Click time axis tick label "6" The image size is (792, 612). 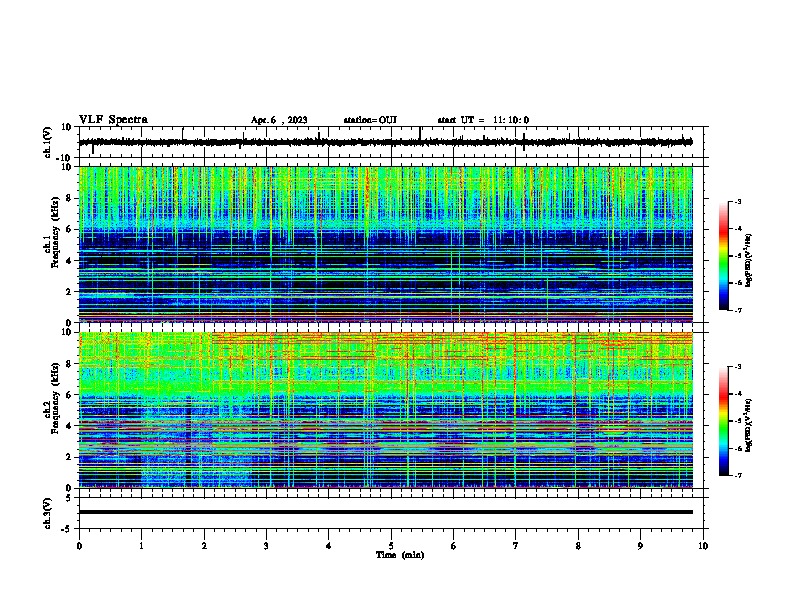[x=454, y=546]
